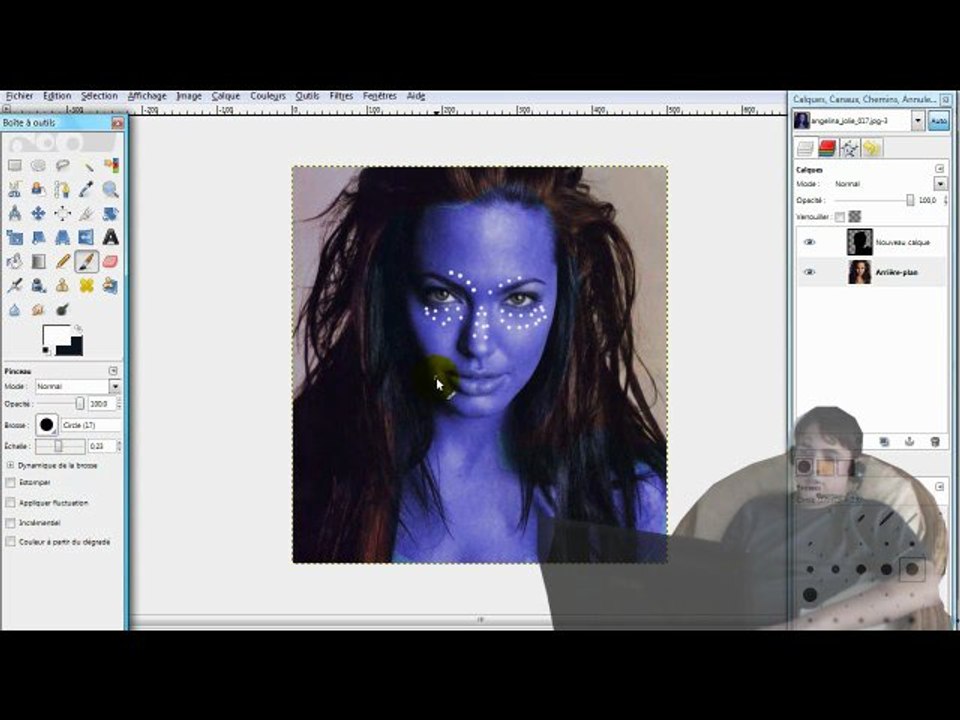This screenshot has width=960, height=720.
Task: Open the Couleurs menu
Action: pos(268,96)
